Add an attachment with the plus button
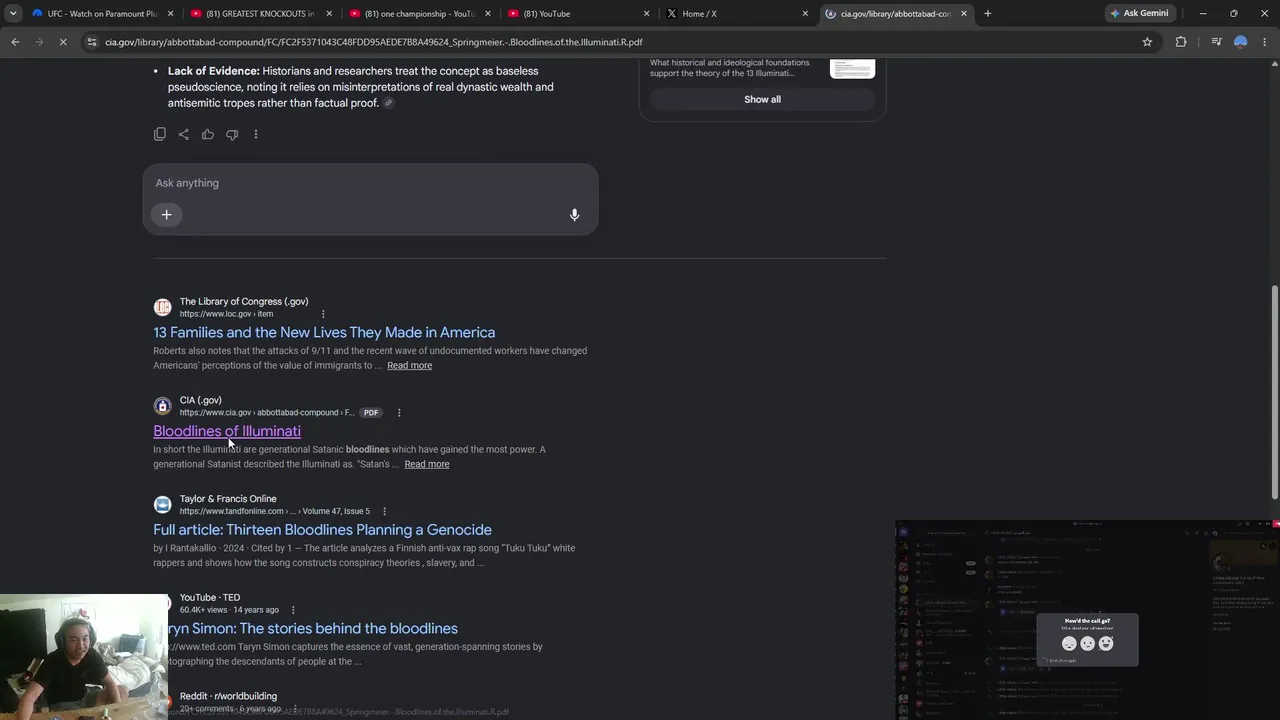The height and width of the screenshot is (720, 1280). (x=167, y=214)
